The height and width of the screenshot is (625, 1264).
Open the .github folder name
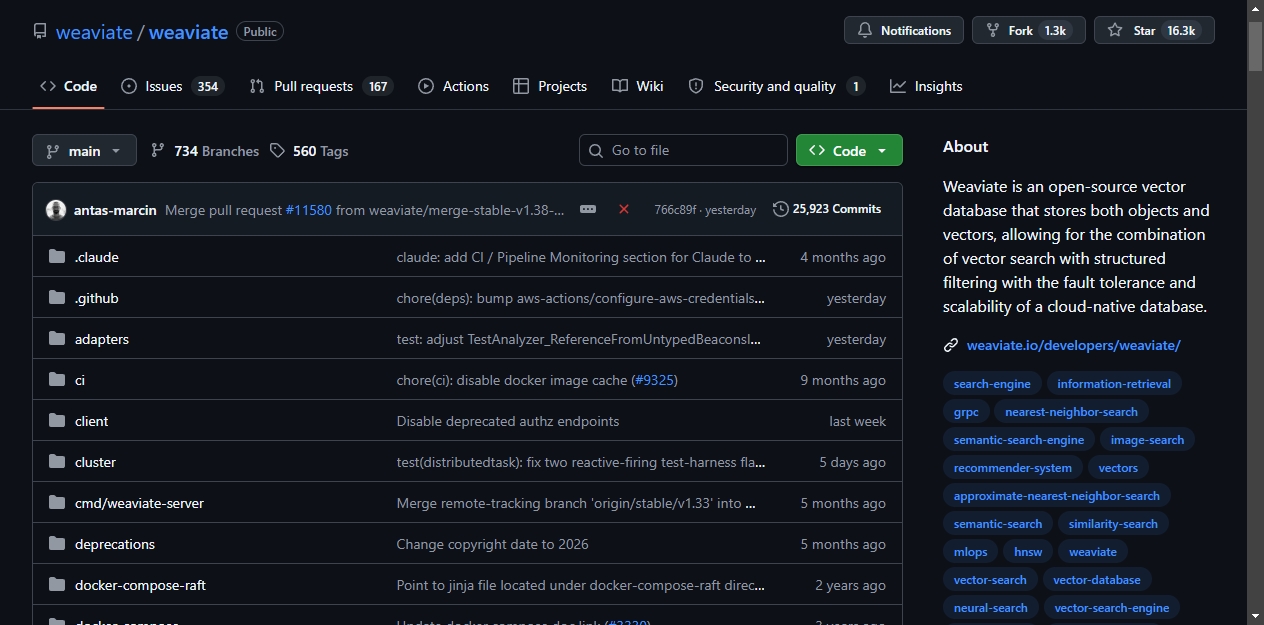(97, 298)
